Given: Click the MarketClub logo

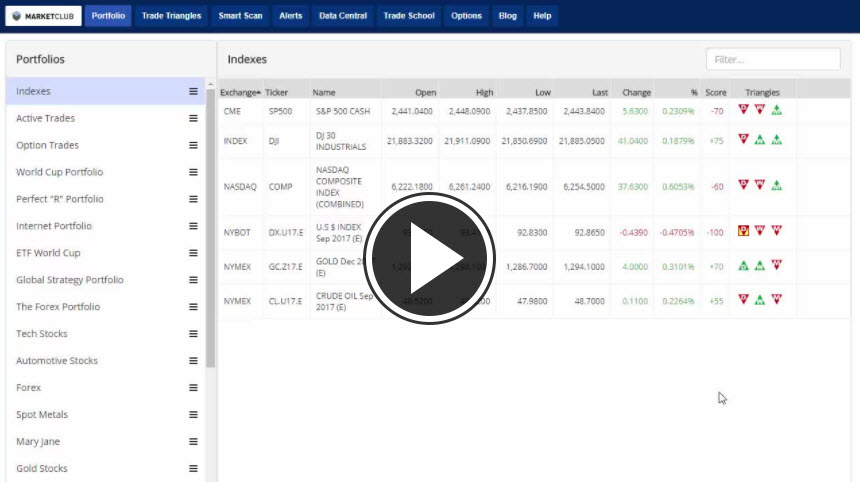Looking at the screenshot, I should tap(43, 16).
